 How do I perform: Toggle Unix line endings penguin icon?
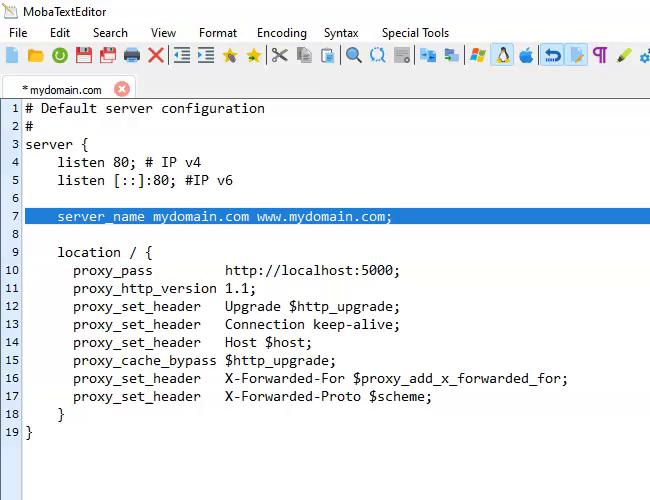pyautogui.click(x=502, y=55)
